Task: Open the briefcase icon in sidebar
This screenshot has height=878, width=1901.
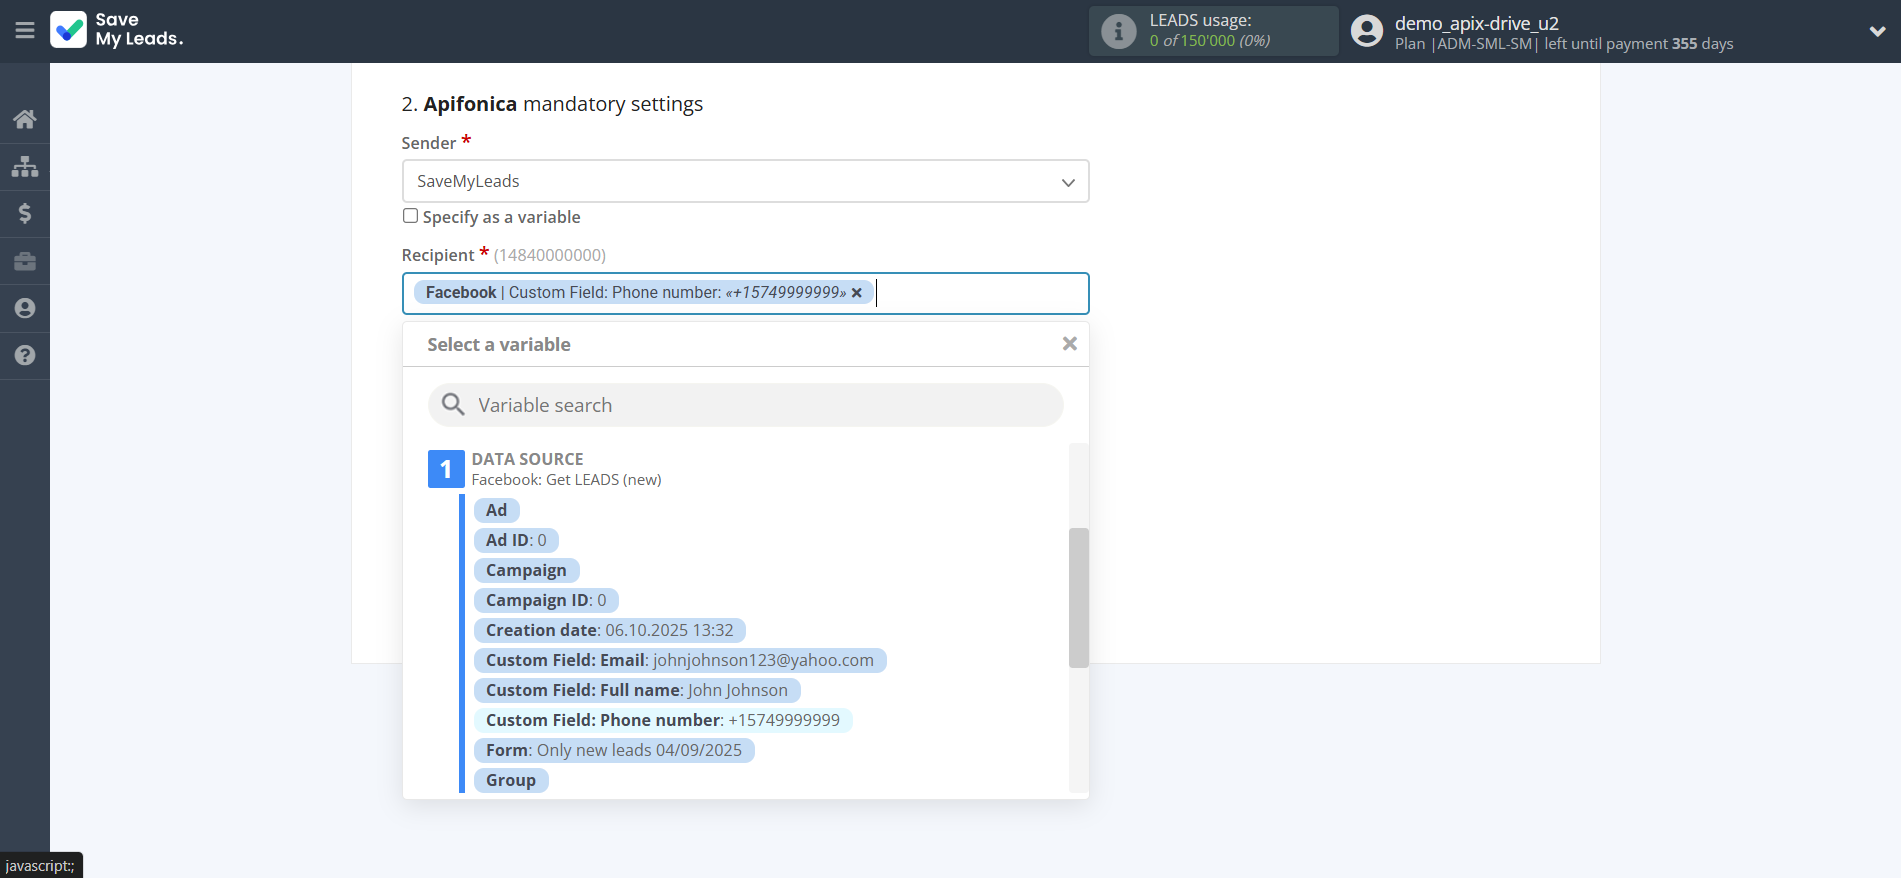Action: tap(25, 261)
